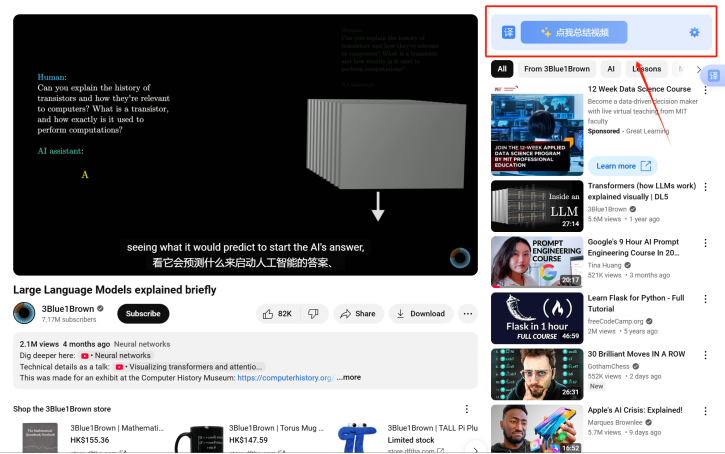
Task: Open Marques Brownlee video thumbnail
Action: [537, 429]
